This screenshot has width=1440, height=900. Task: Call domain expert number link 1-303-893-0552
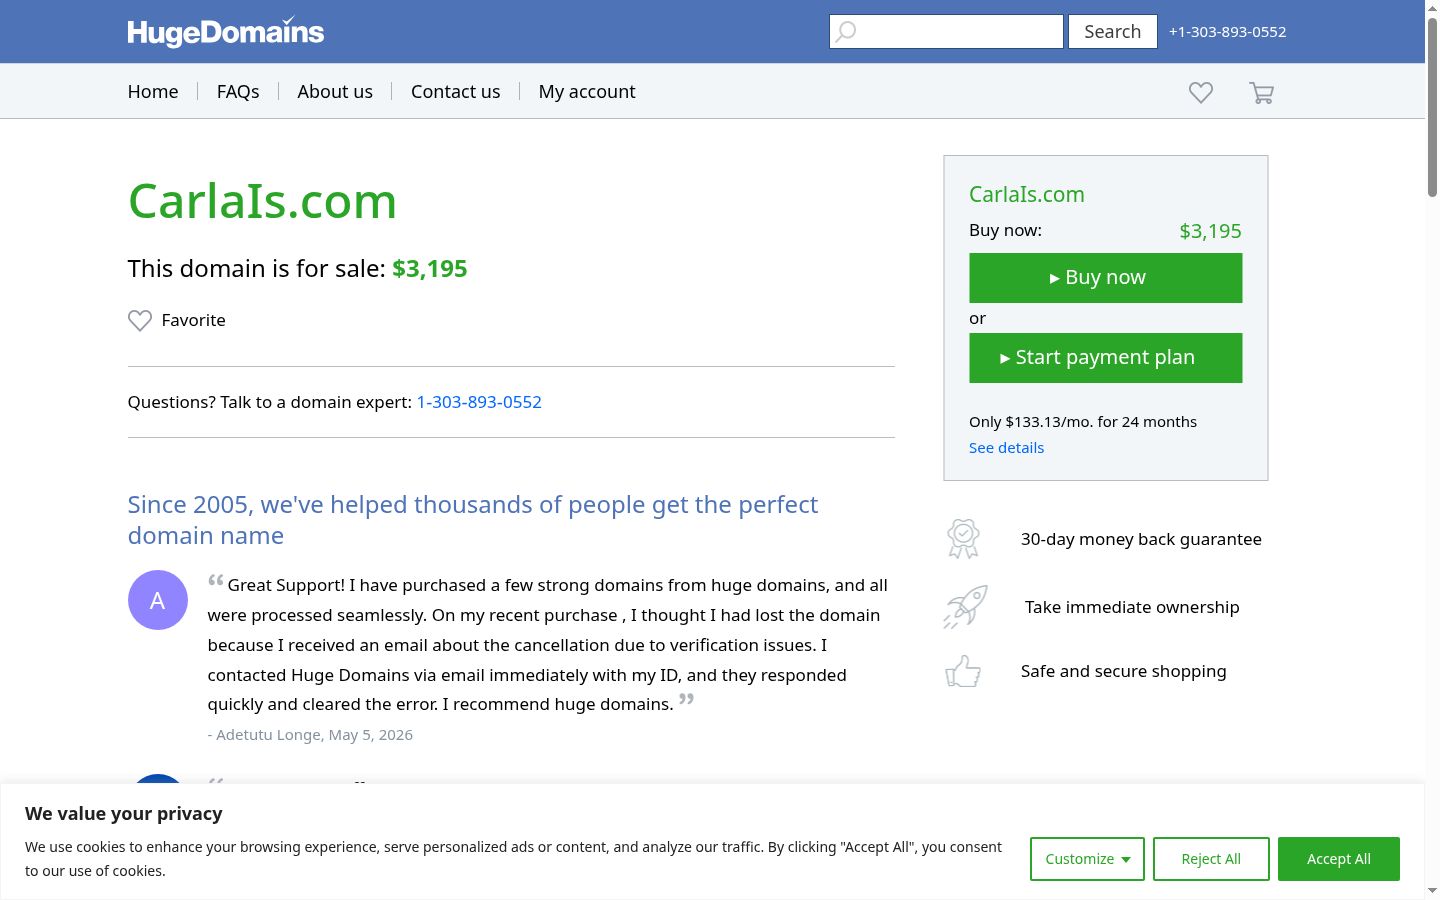tap(479, 402)
